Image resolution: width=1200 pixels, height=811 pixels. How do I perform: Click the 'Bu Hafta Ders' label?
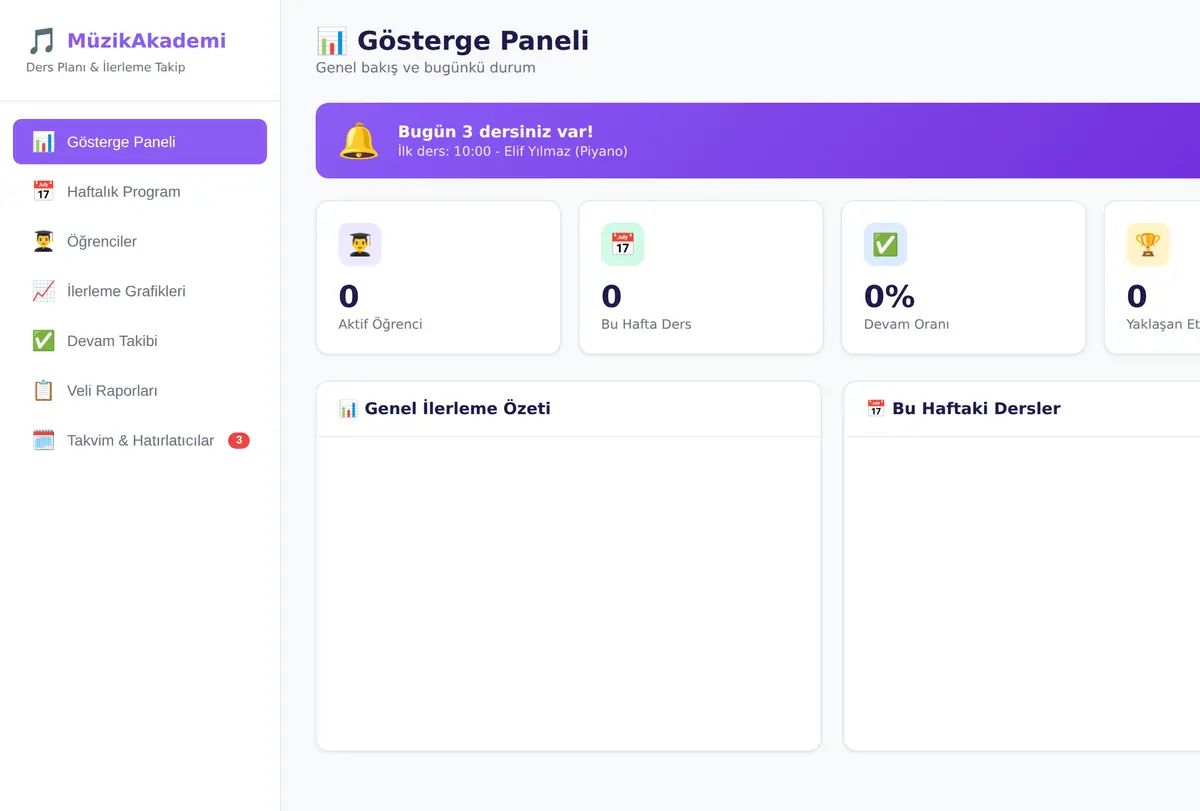(x=646, y=324)
